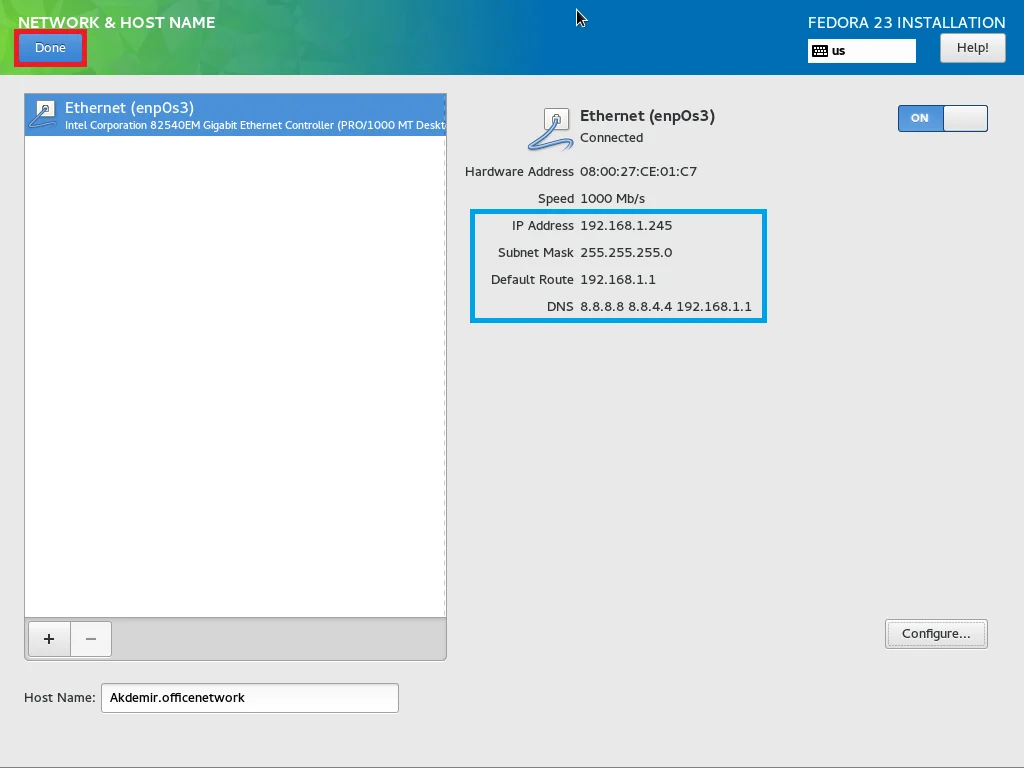Click the Connected status text

[611, 138]
